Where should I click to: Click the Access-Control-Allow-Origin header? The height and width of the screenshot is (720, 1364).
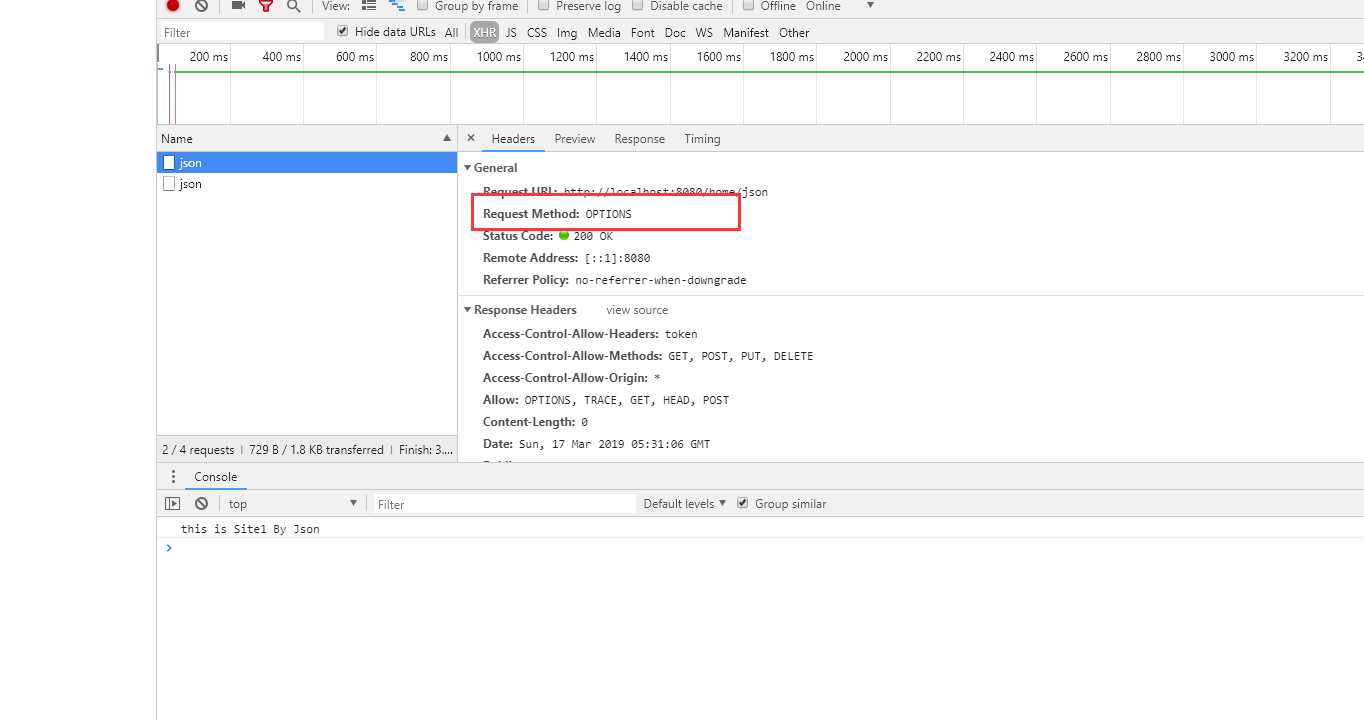pos(571,378)
